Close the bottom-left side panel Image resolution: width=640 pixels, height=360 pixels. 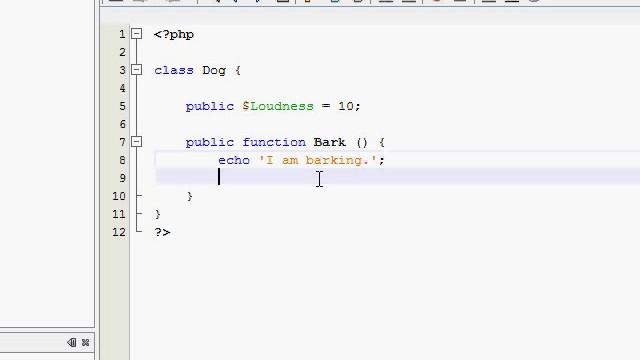point(85,342)
